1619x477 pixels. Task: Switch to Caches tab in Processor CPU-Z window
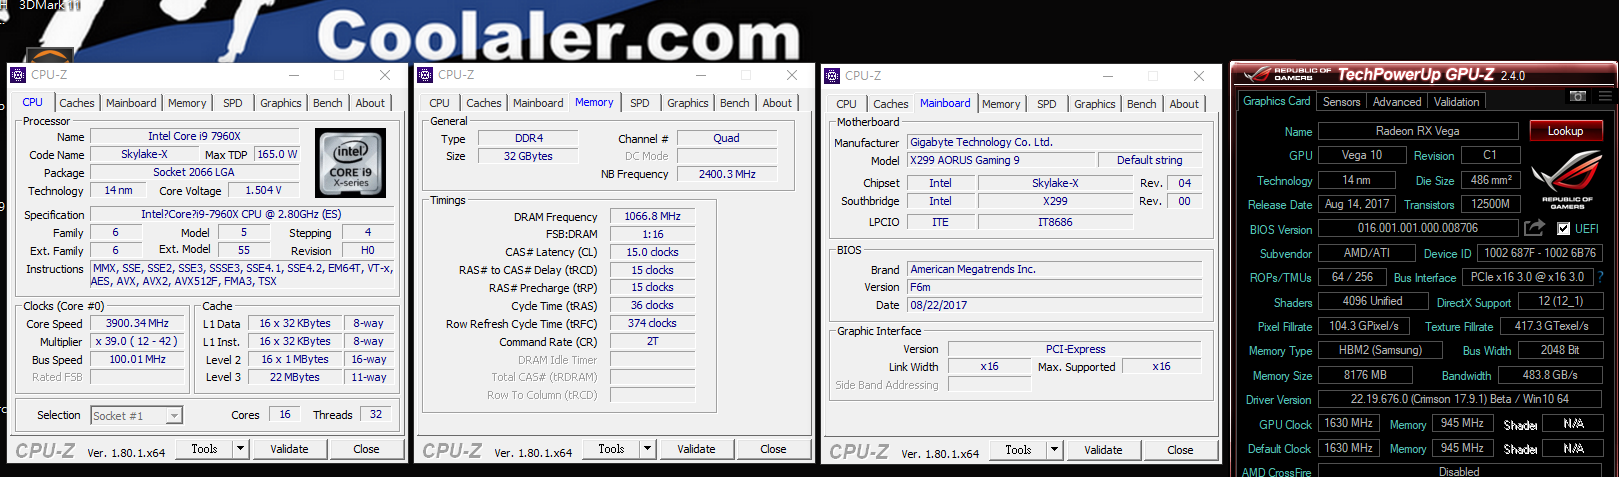click(77, 103)
